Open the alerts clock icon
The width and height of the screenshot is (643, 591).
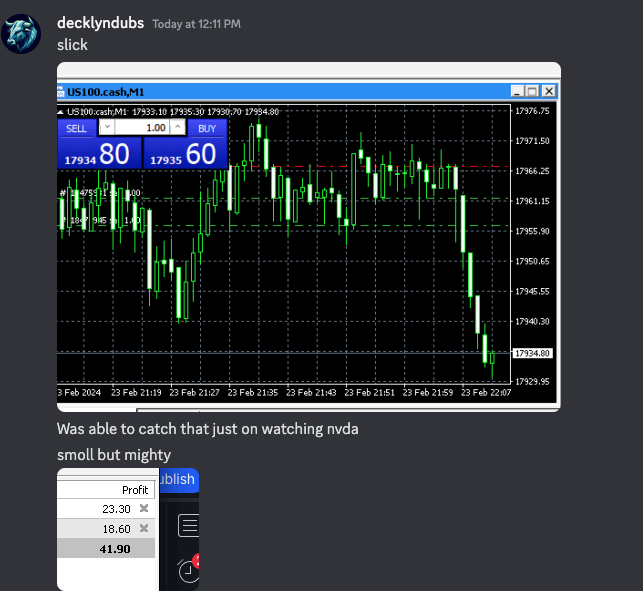pos(188,570)
